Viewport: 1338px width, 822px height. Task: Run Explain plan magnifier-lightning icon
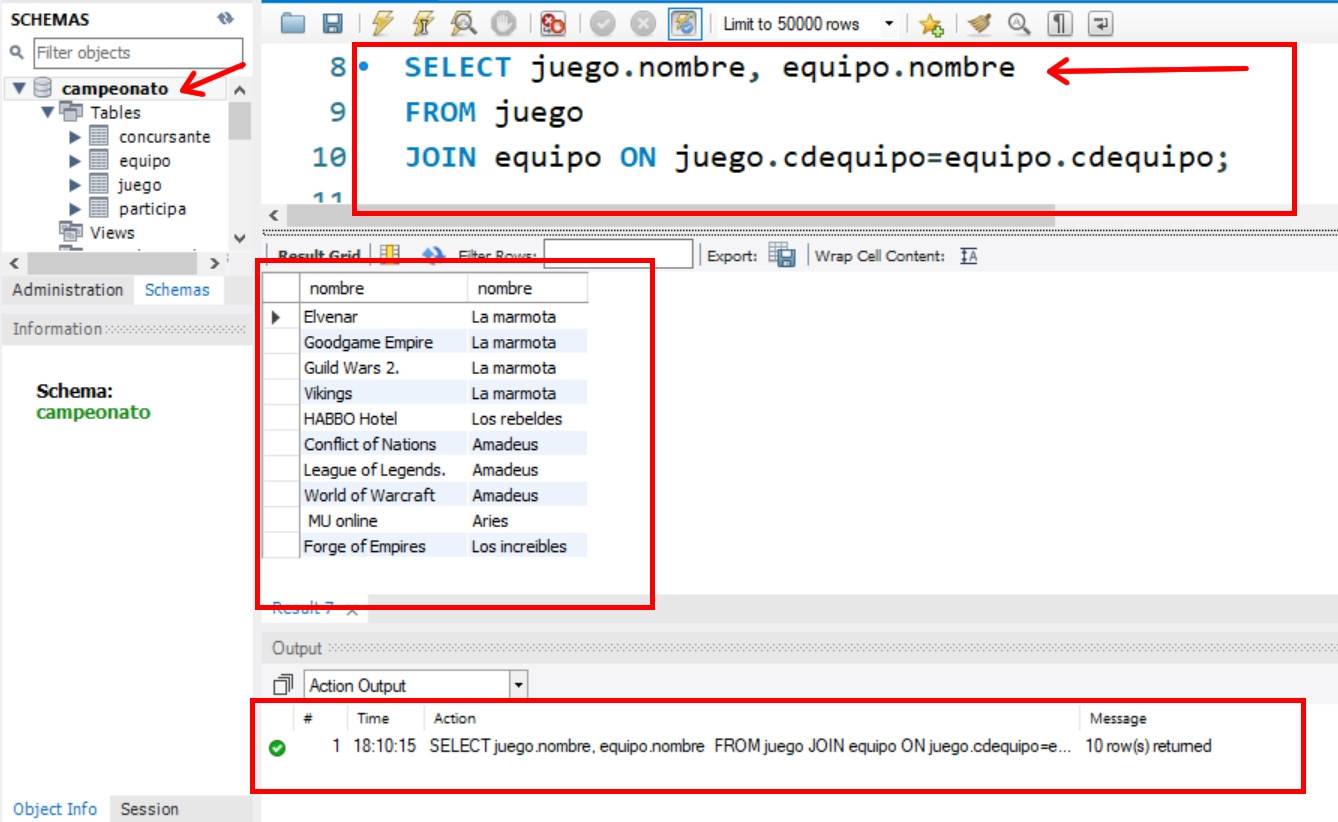coord(464,24)
